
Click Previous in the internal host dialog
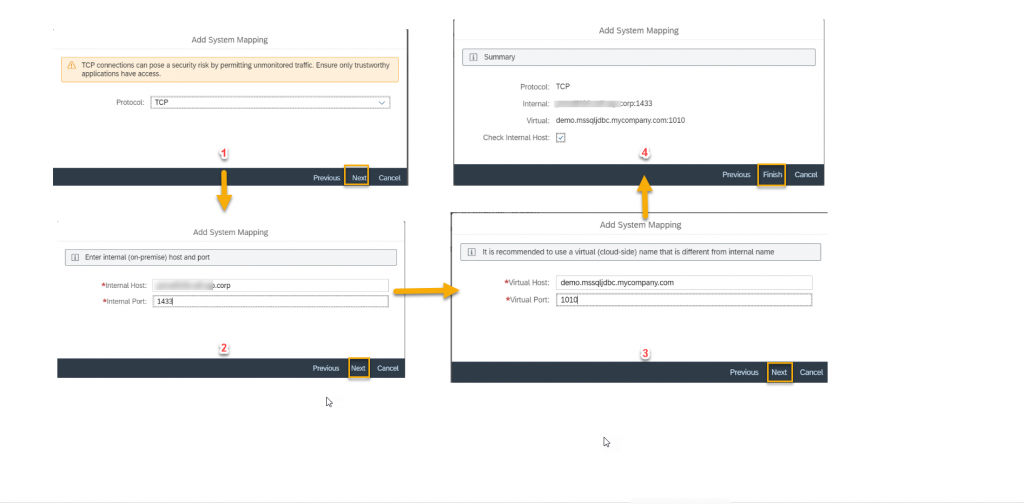(x=326, y=368)
